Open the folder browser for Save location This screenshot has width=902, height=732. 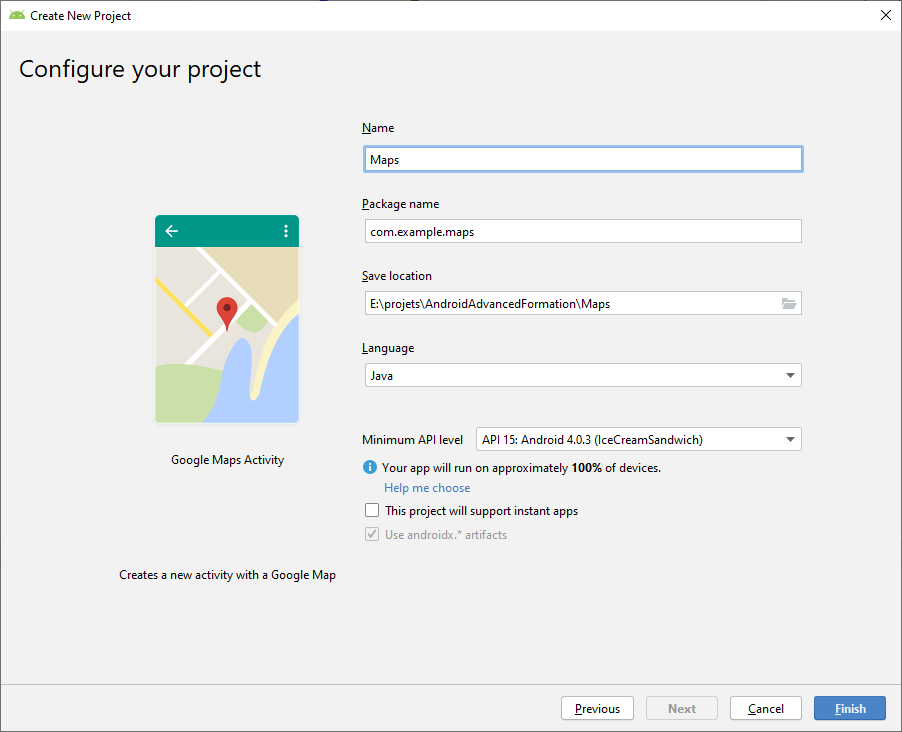coord(789,304)
